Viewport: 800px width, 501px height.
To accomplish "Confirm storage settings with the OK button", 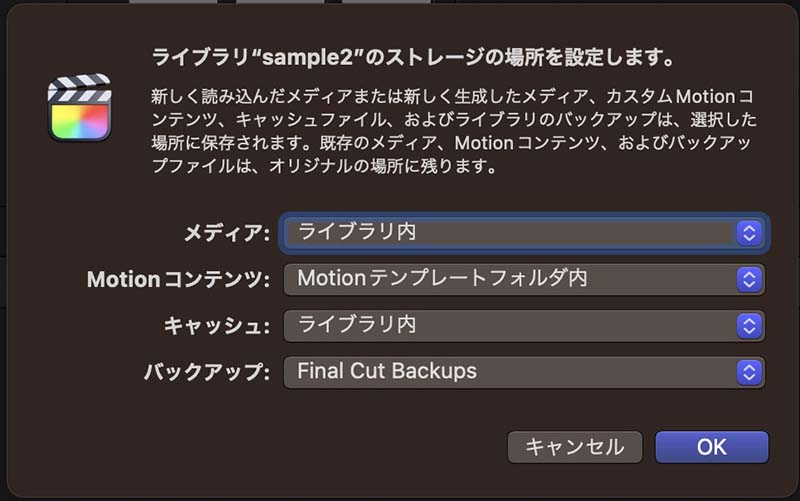I will point(712,447).
